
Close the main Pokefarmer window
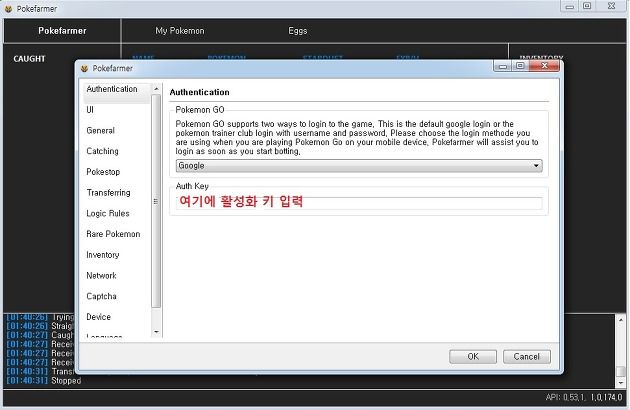coord(611,6)
